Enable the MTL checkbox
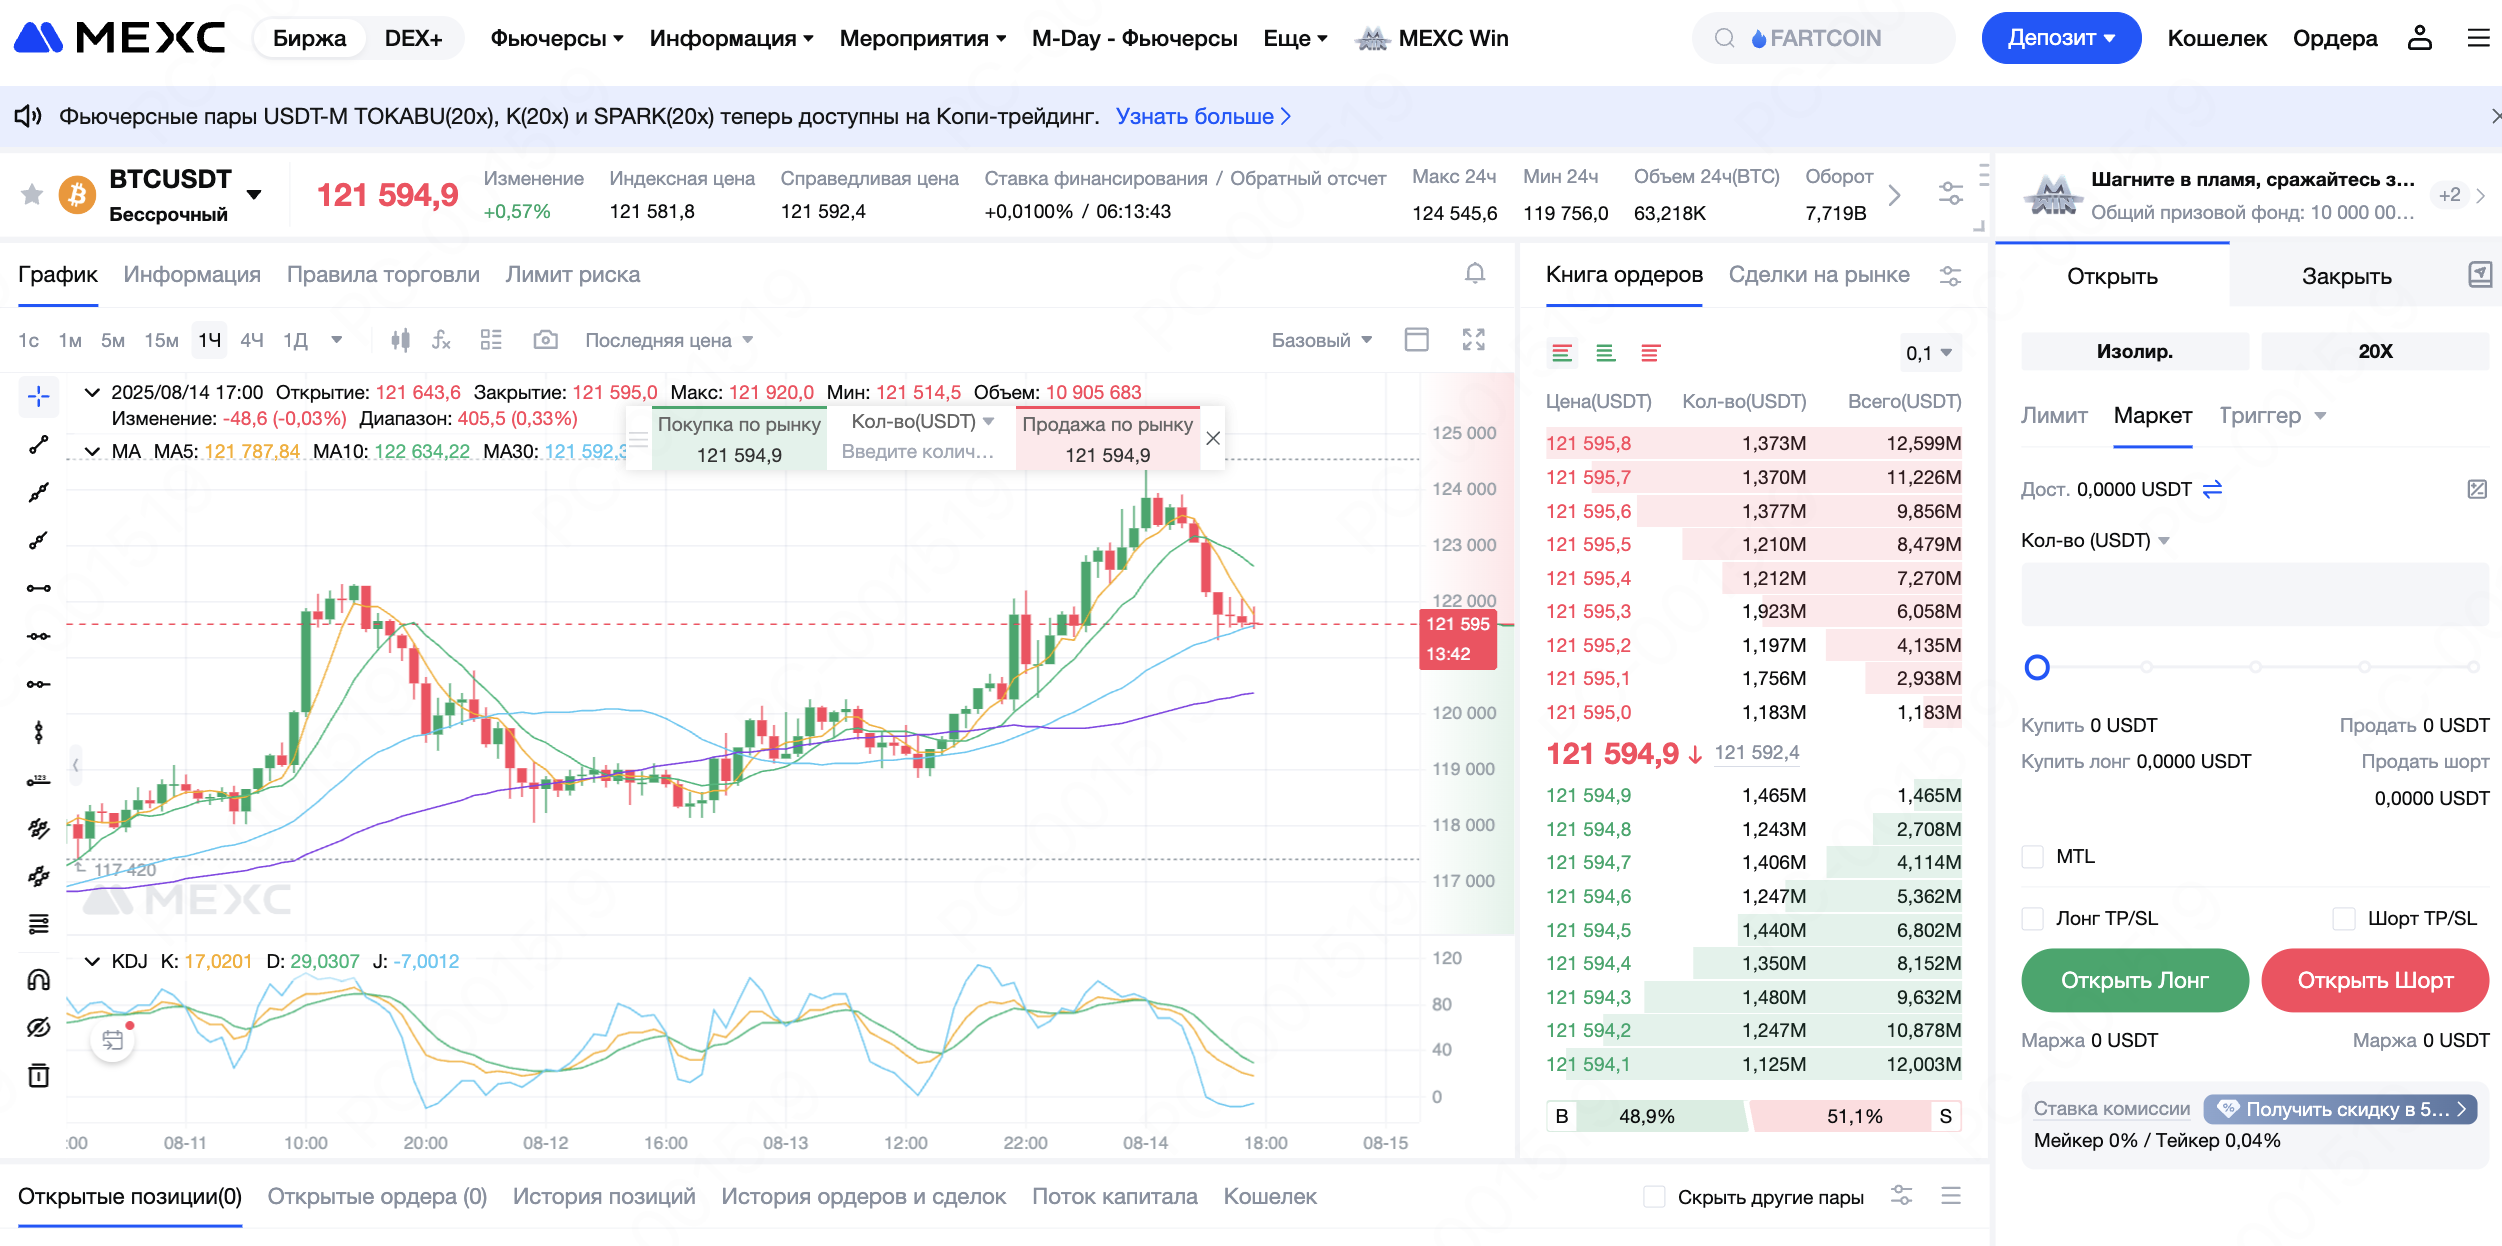This screenshot has width=2502, height=1246. point(2032,857)
